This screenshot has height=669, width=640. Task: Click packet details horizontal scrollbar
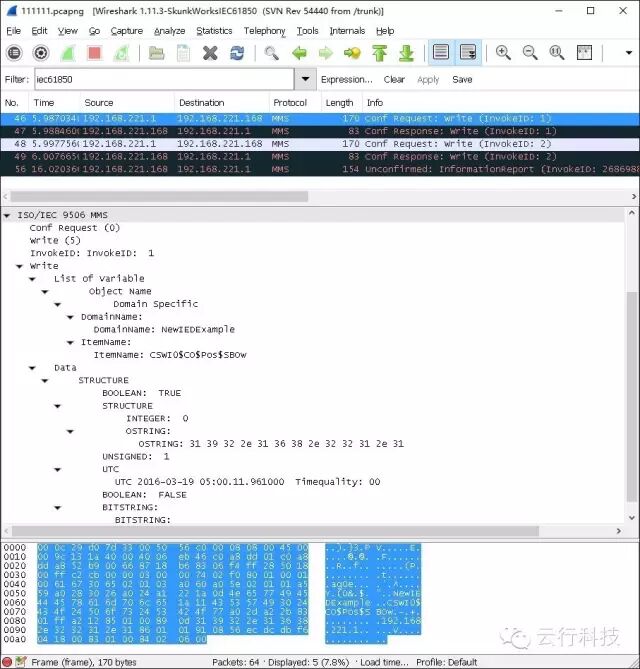coord(275,531)
